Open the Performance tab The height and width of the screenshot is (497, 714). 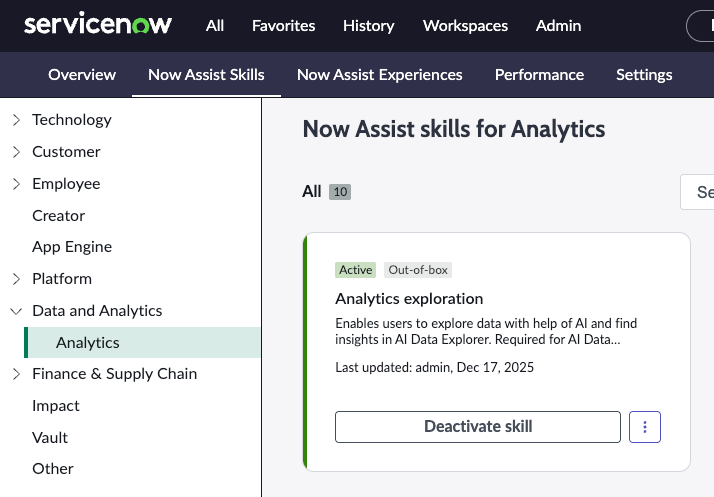(539, 75)
